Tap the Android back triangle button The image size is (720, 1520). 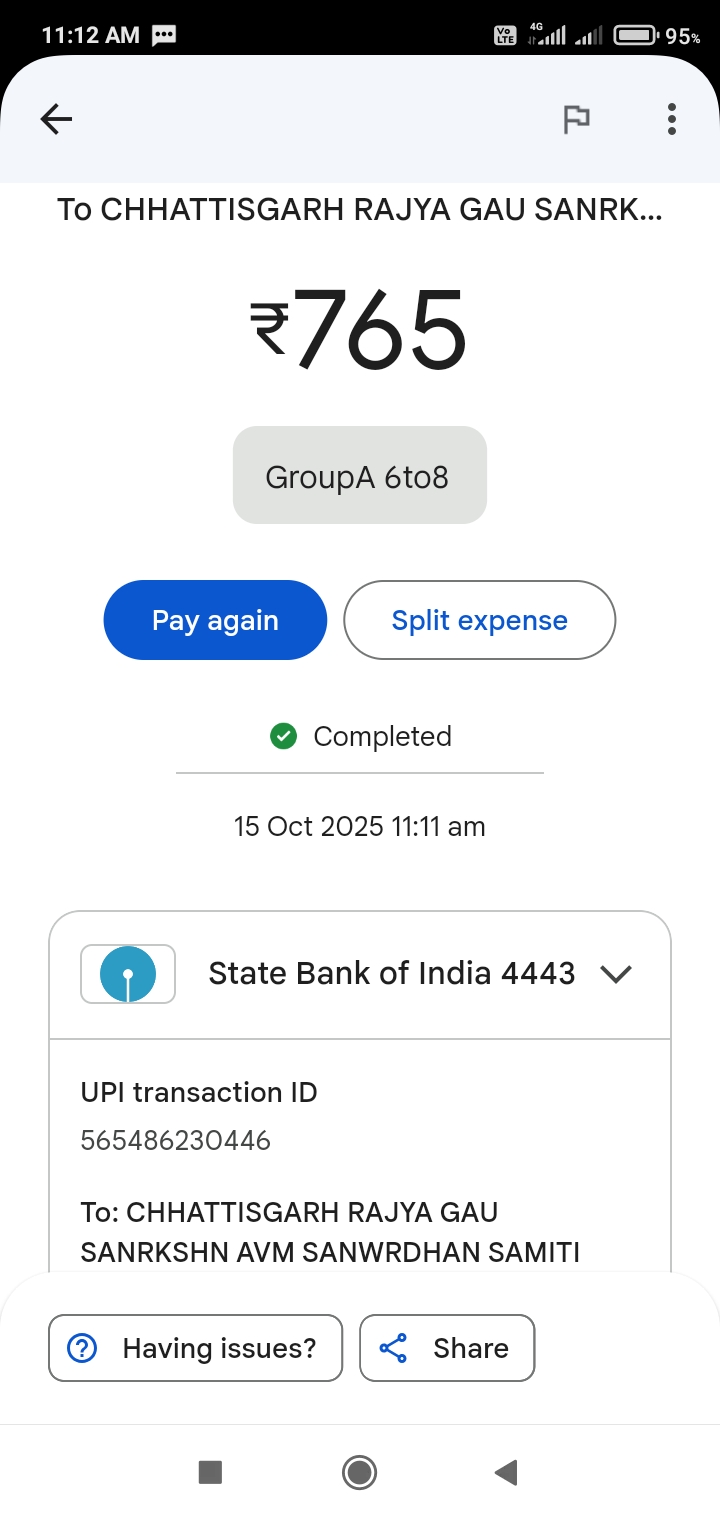pyautogui.click(x=506, y=1472)
